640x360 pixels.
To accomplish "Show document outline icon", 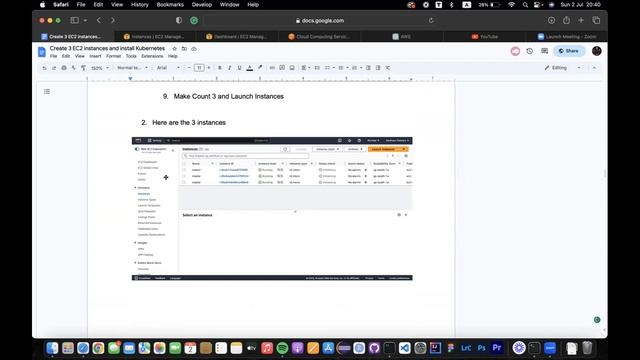I will pyautogui.click(x=47, y=91).
